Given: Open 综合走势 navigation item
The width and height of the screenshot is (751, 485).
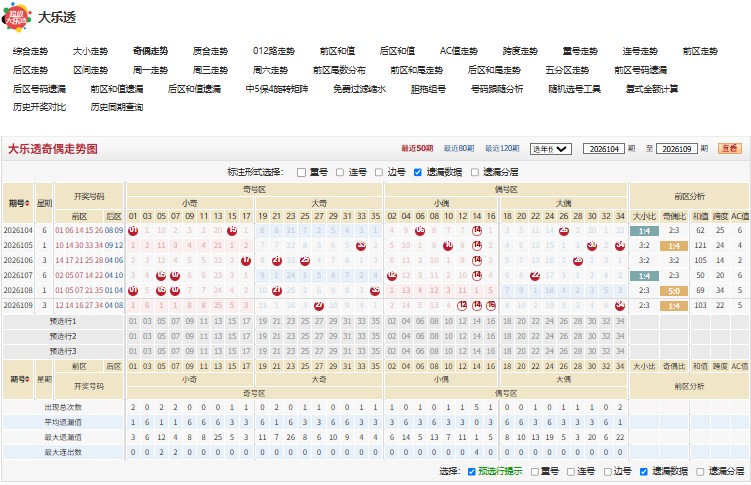Looking at the screenshot, I should tap(31, 51).
